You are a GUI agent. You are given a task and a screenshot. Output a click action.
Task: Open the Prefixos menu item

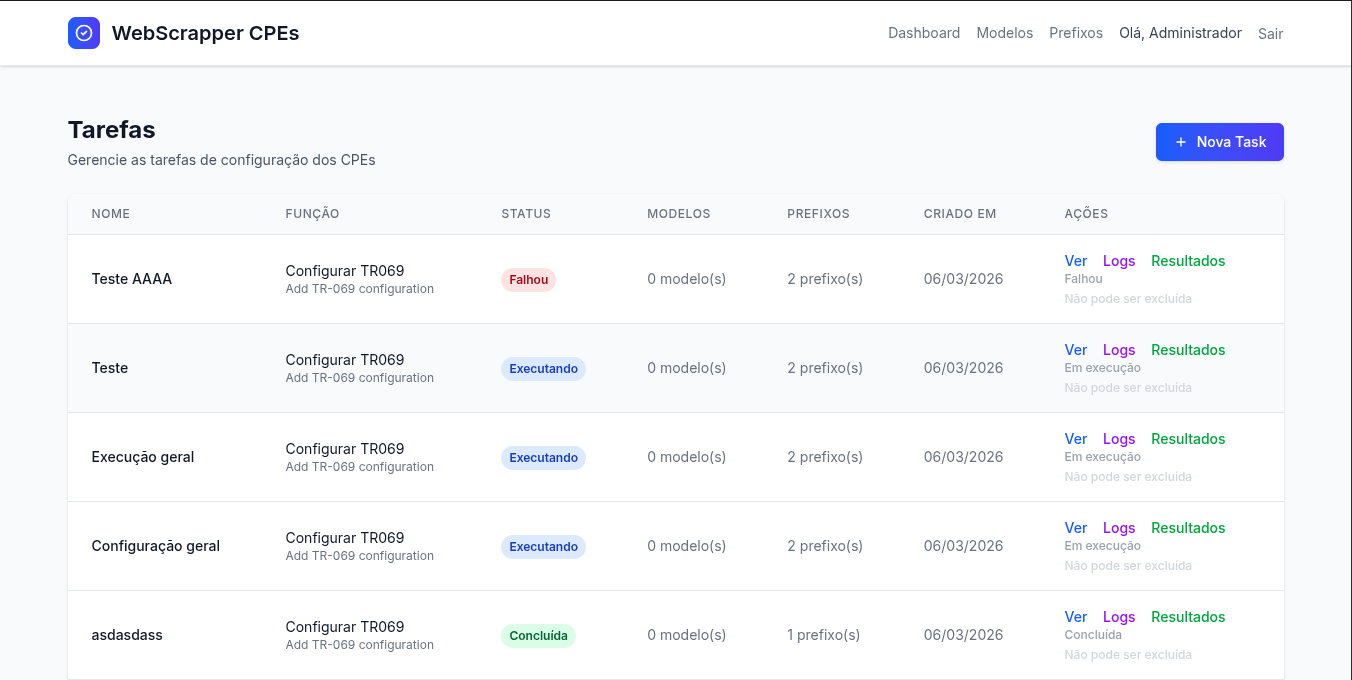[1075, 33]
